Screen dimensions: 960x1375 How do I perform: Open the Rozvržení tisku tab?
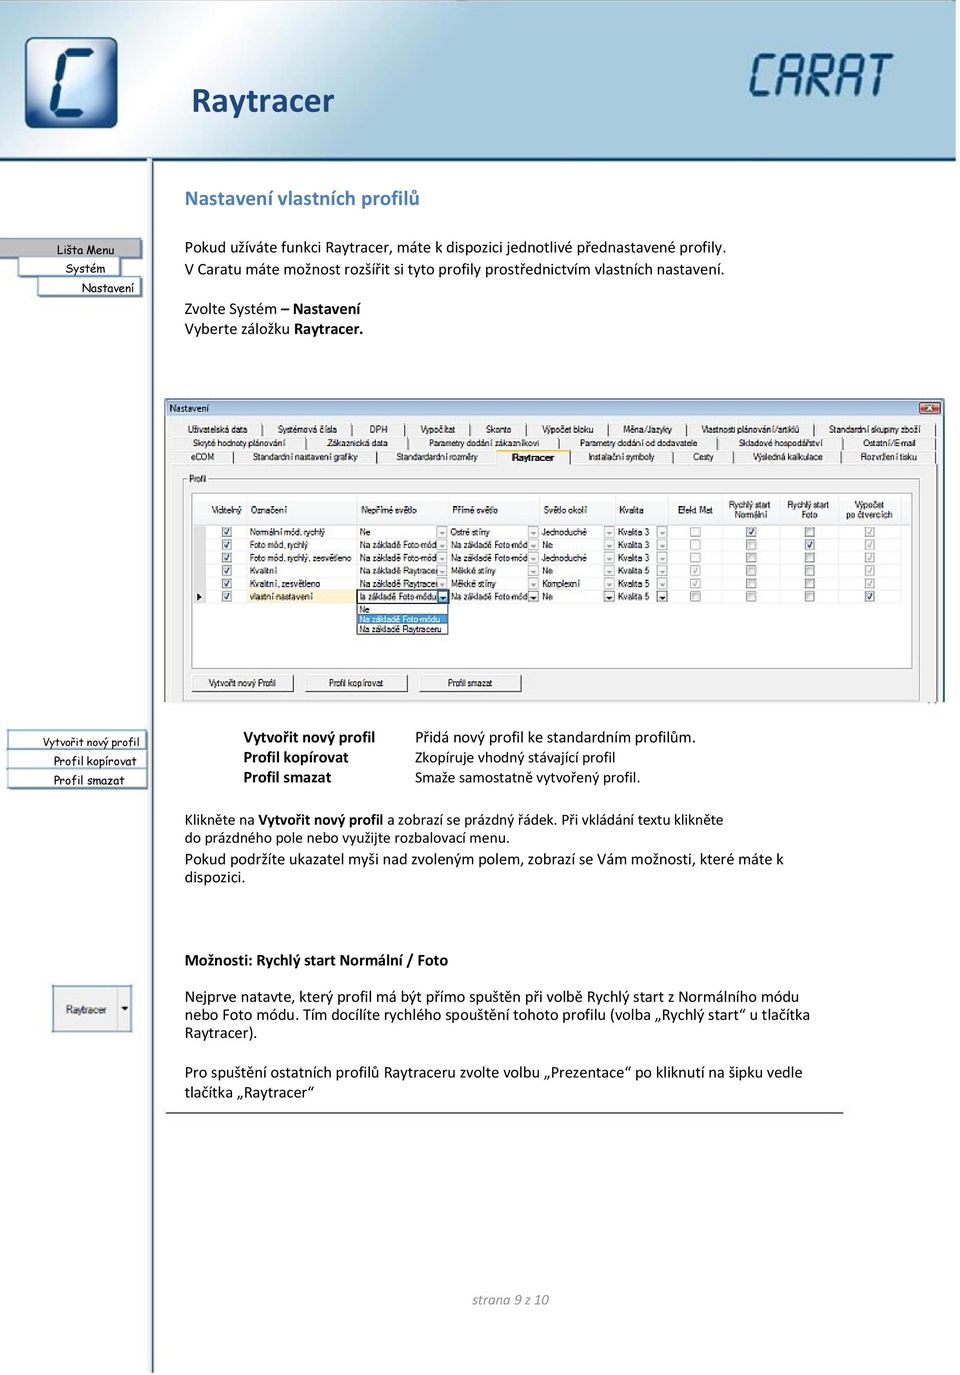889,457
